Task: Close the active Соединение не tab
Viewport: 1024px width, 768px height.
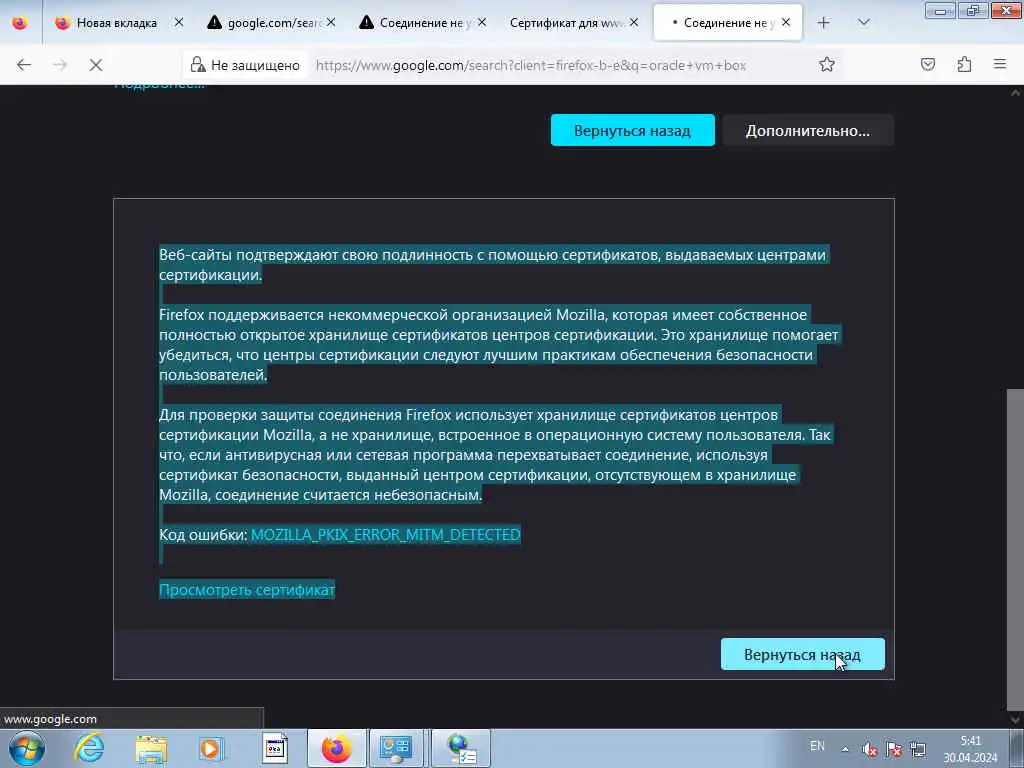Action: (786, 23)
